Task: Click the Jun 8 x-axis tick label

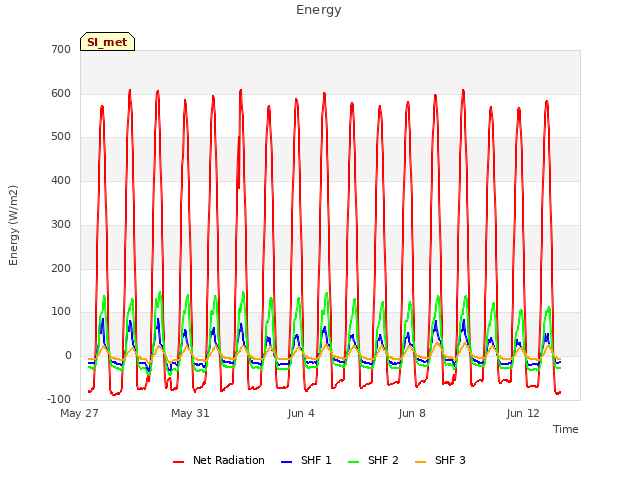Action: coord(412,413)
